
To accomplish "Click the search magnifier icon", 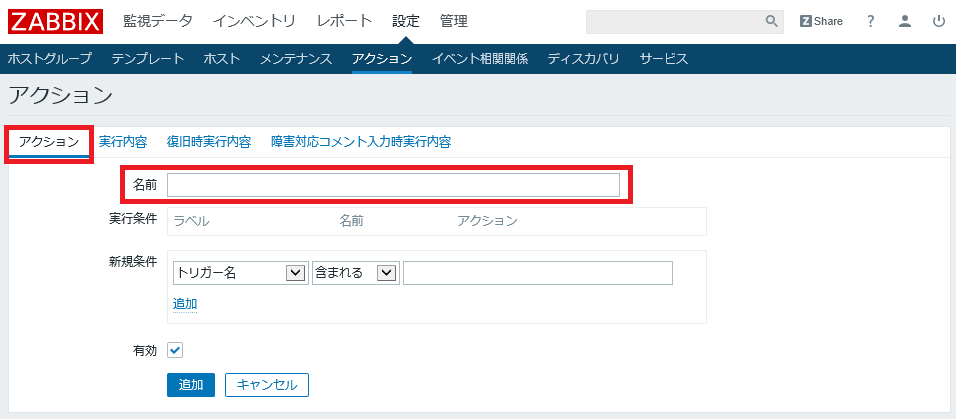I will pos(772,21).
